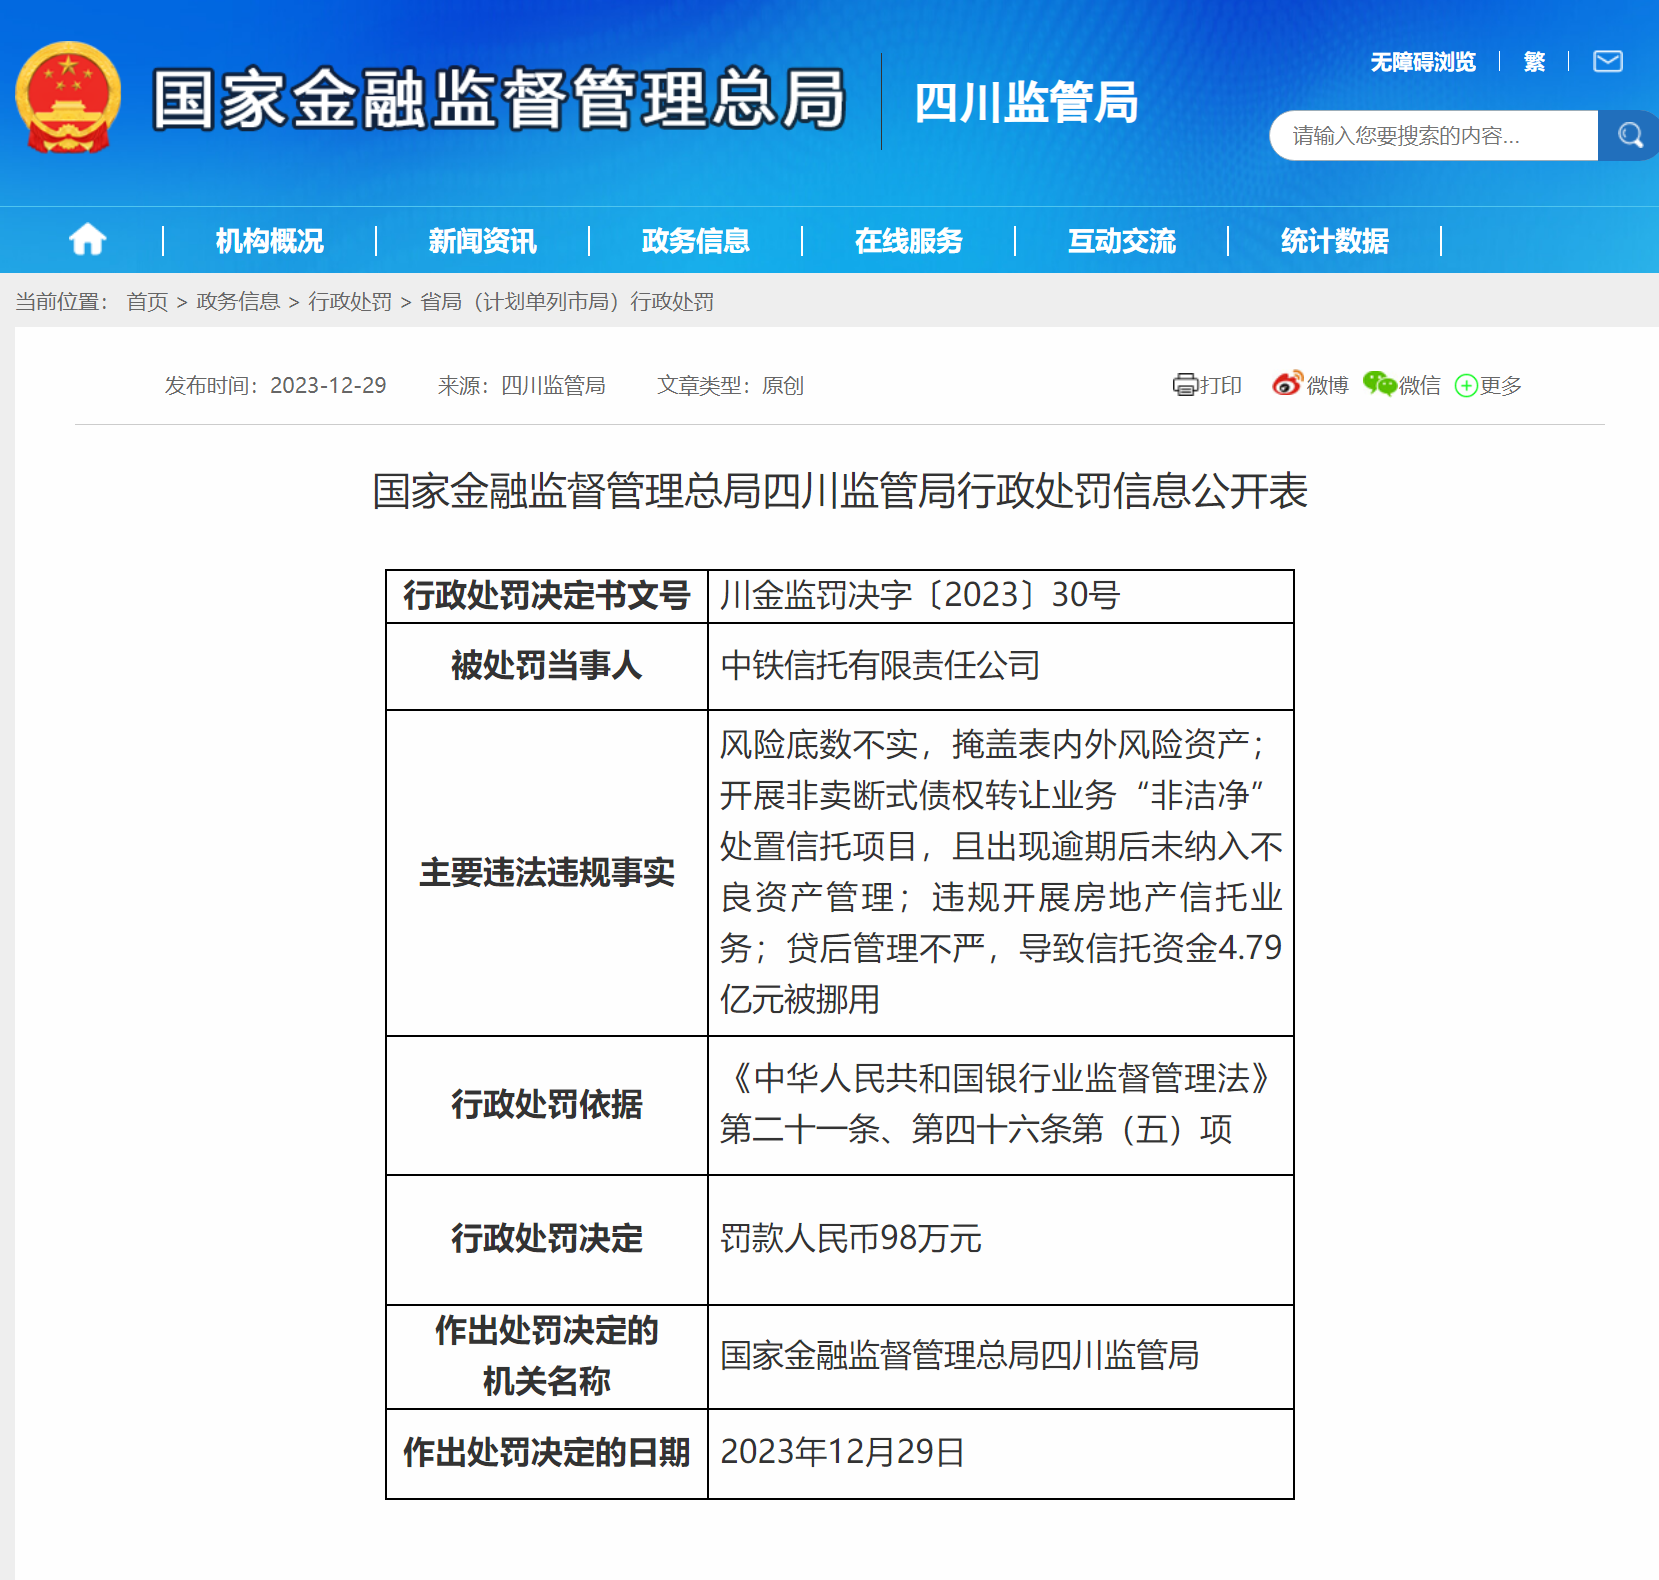The height and width of the screenshot is (1580, 1659).
Task: Click the 行政处罚 breadcrumb link
Action: coord(350,301)
